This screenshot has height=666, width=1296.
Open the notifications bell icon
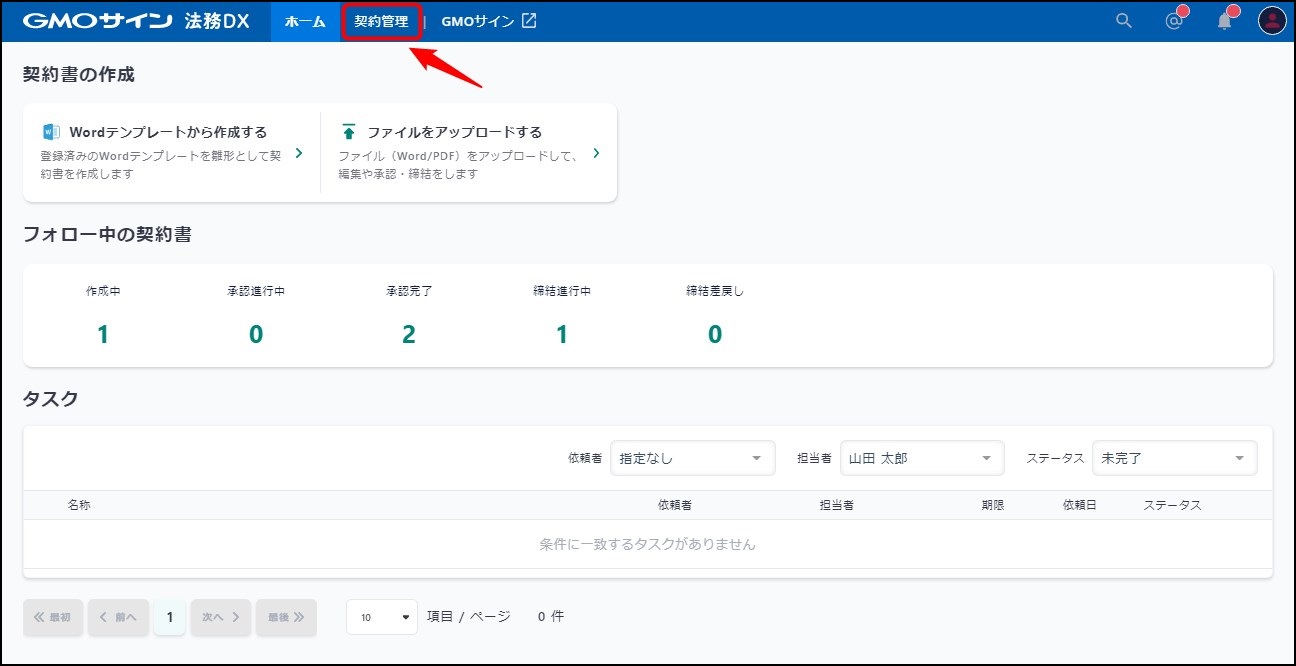tap(1224, 21)
